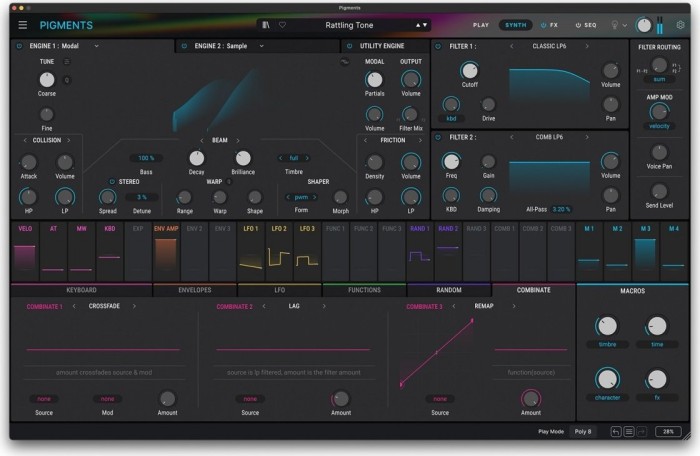
Task: Click the Filter Mix knob
Action: pyautogui.click(x=410, y=114)
